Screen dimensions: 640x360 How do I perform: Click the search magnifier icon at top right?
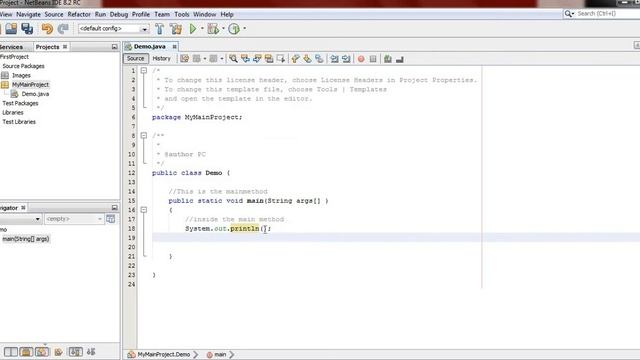coord(568,14)
